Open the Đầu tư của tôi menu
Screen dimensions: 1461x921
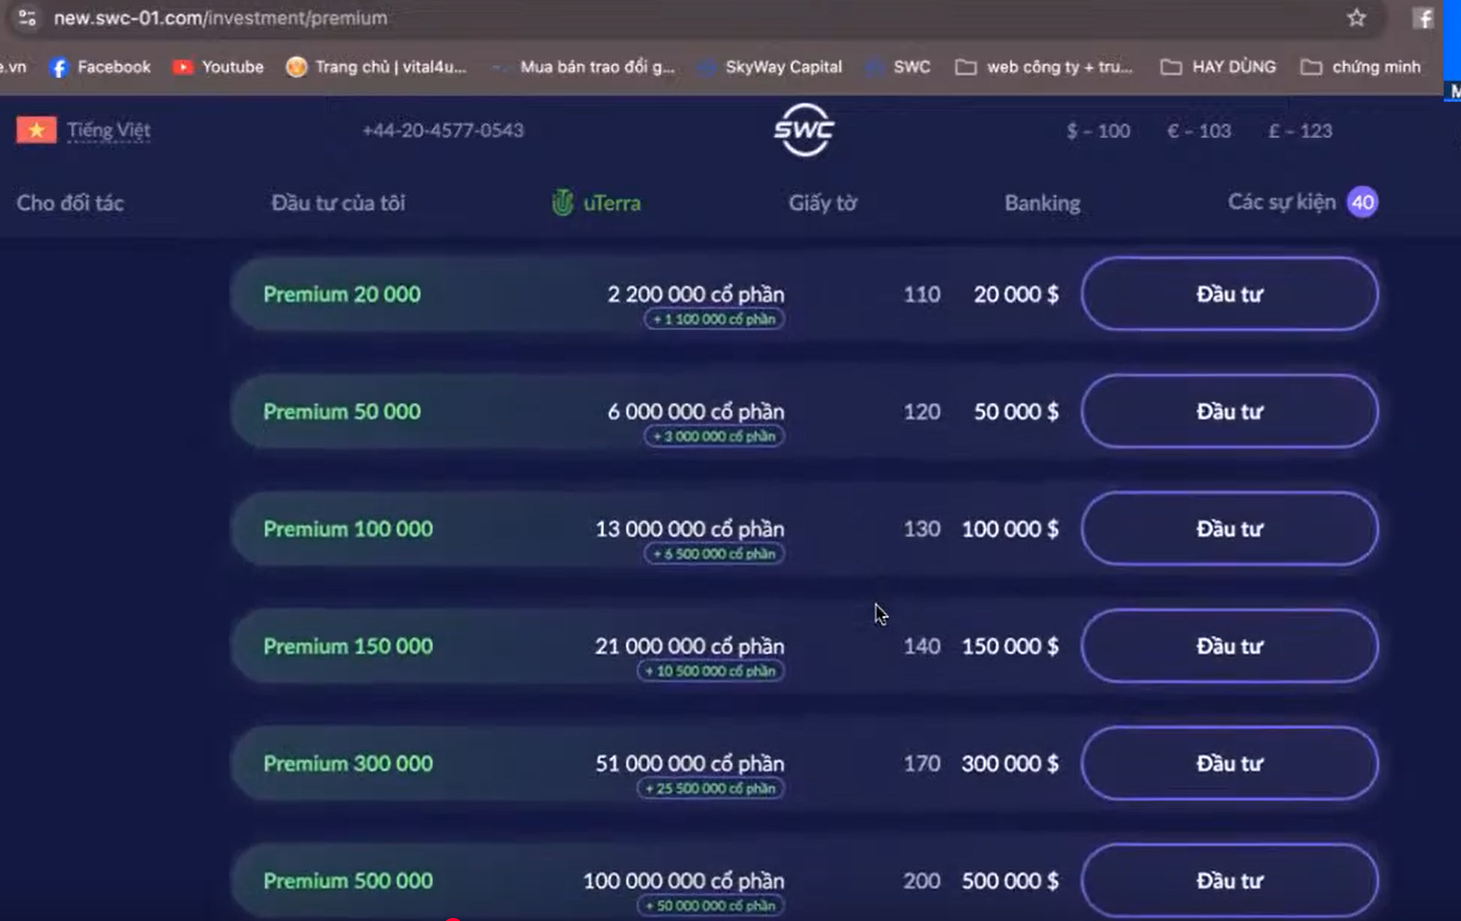pos(338,203)
